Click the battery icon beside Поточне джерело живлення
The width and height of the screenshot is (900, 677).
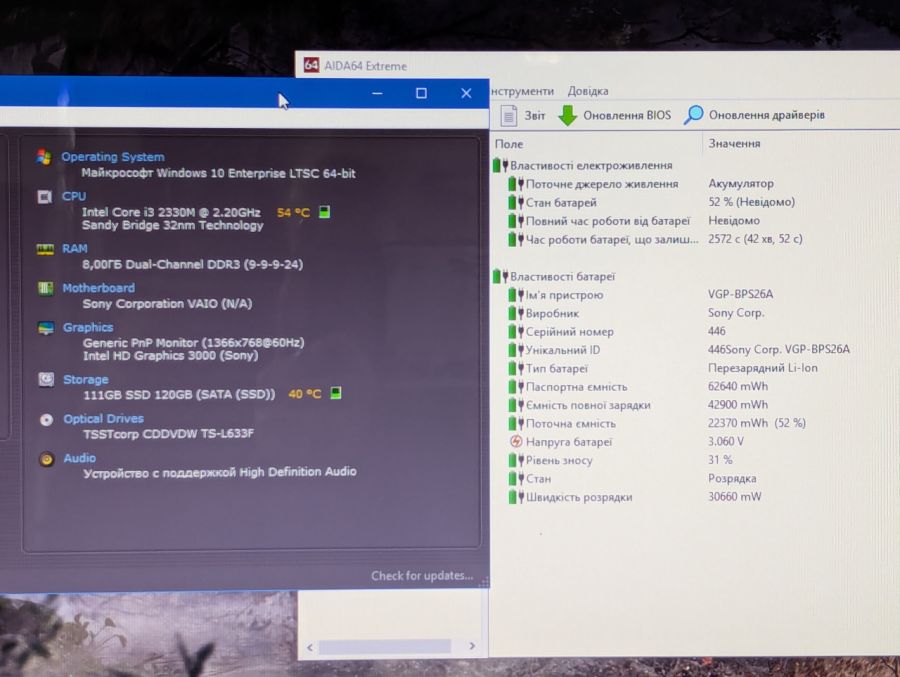[x=515, y=184]
